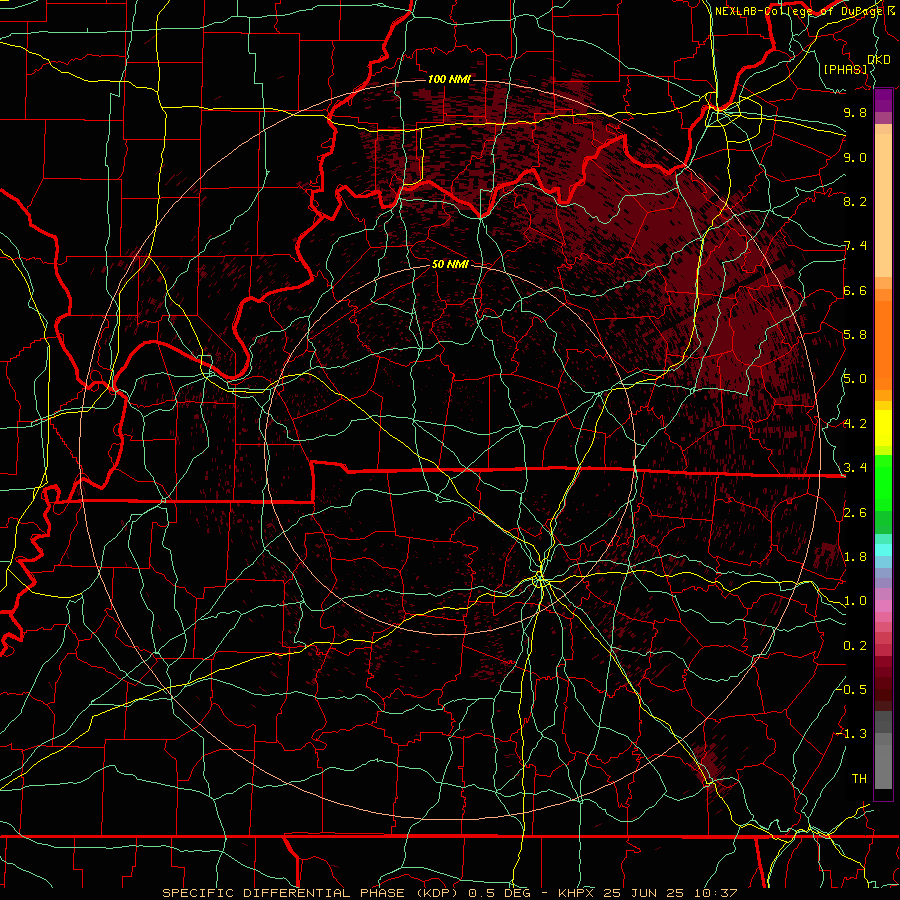Click the 6.6 scale label
Image resolution: width=900 pixels, height=900 pixels.
point(855,290)
